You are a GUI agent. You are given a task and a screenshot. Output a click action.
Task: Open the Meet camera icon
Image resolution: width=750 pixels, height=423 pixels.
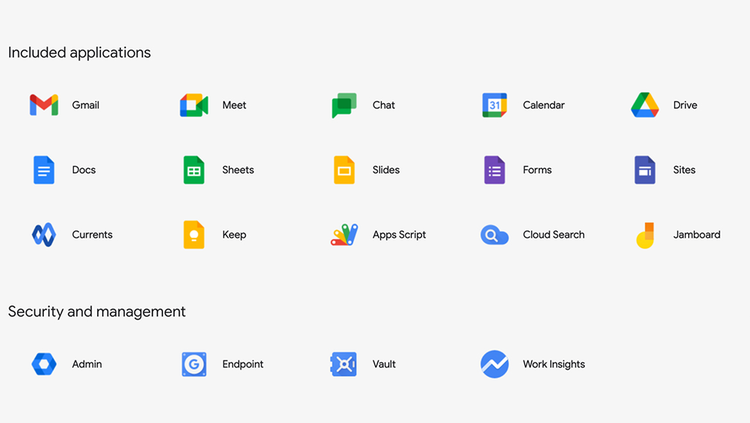pos(194,105)
